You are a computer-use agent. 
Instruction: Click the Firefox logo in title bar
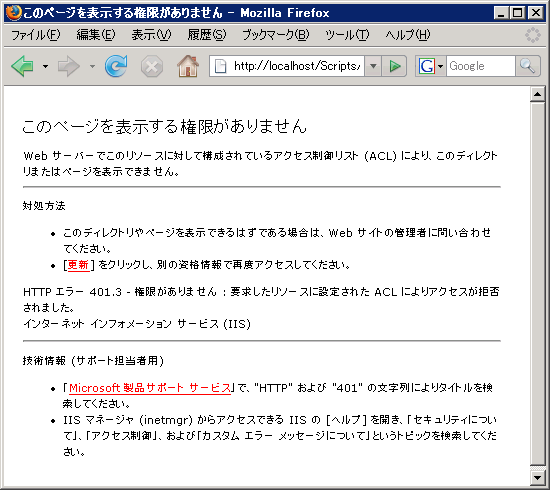tap(13, 13)
